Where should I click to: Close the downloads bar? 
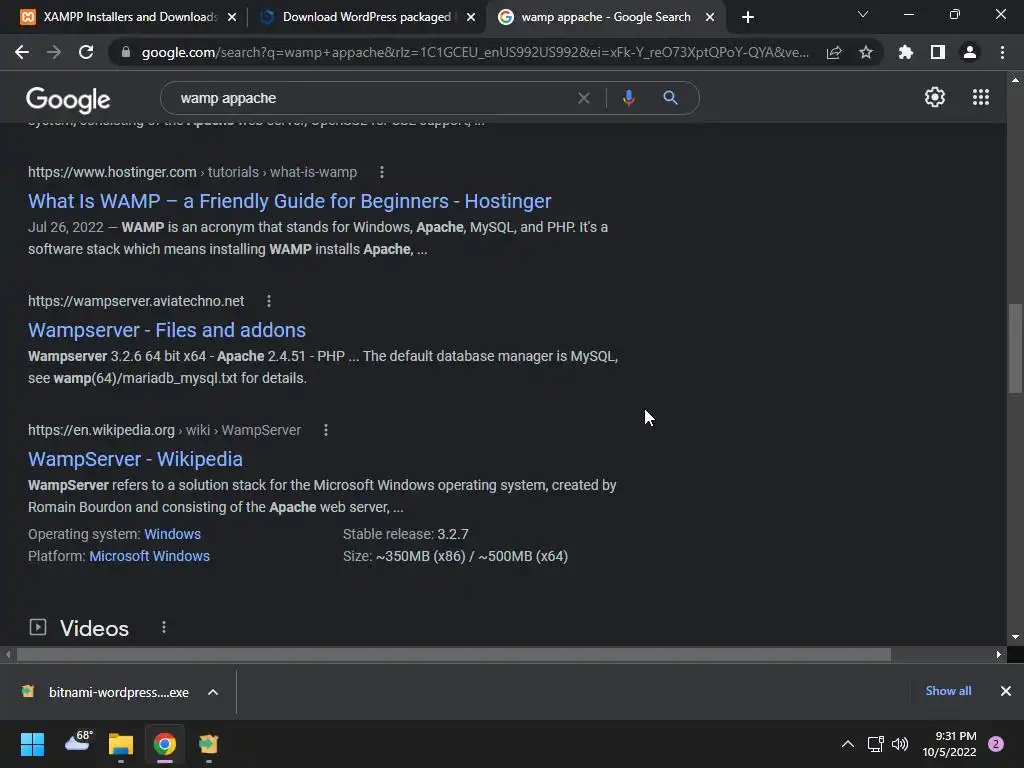click(x=1006, y=691)
